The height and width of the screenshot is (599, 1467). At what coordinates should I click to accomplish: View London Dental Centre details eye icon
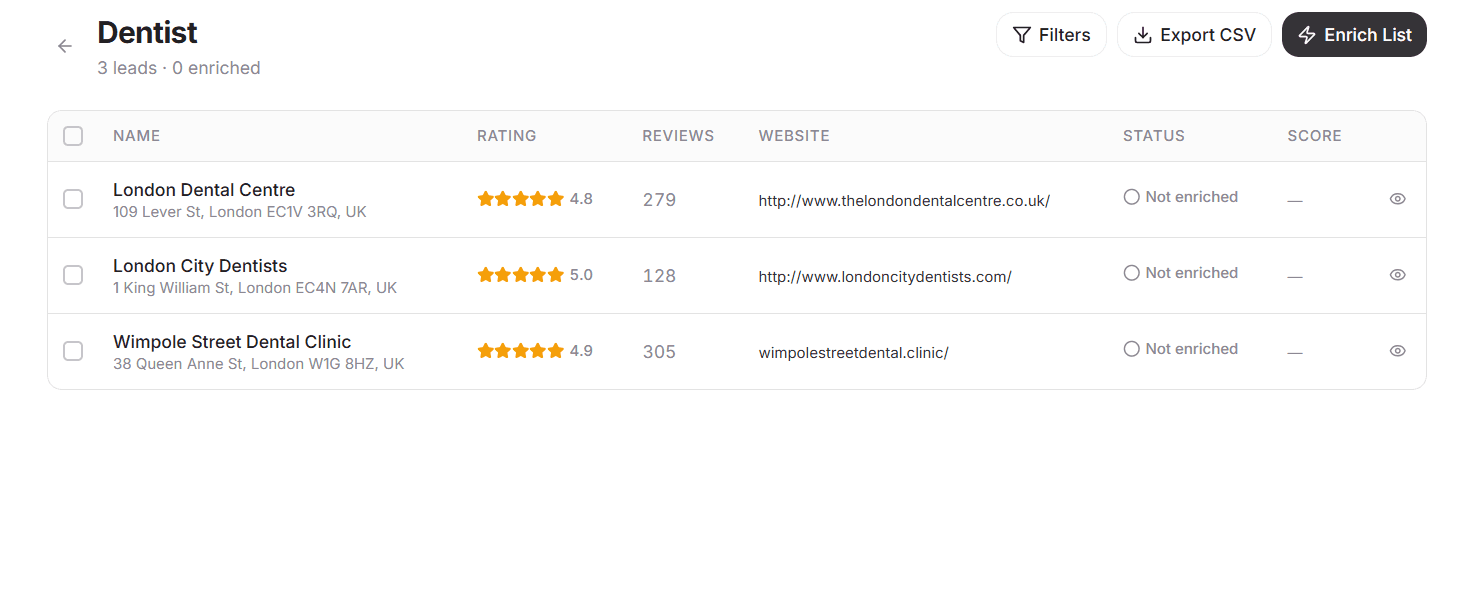pos(1397,199)
